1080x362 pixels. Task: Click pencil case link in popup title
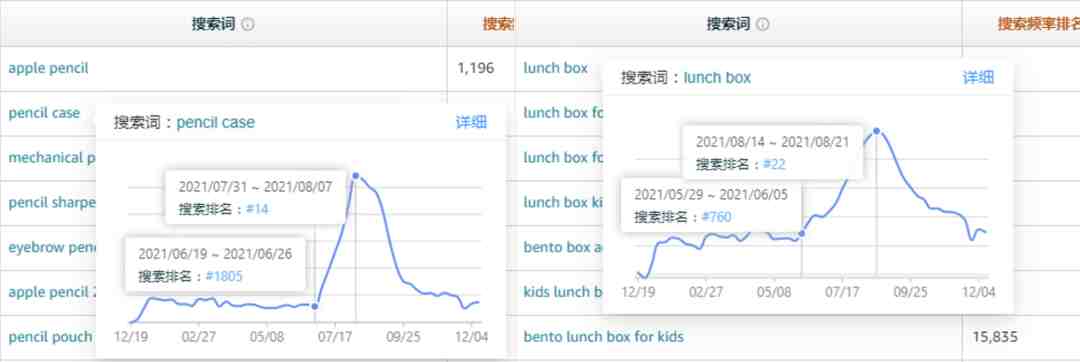[x=216, y=123]
